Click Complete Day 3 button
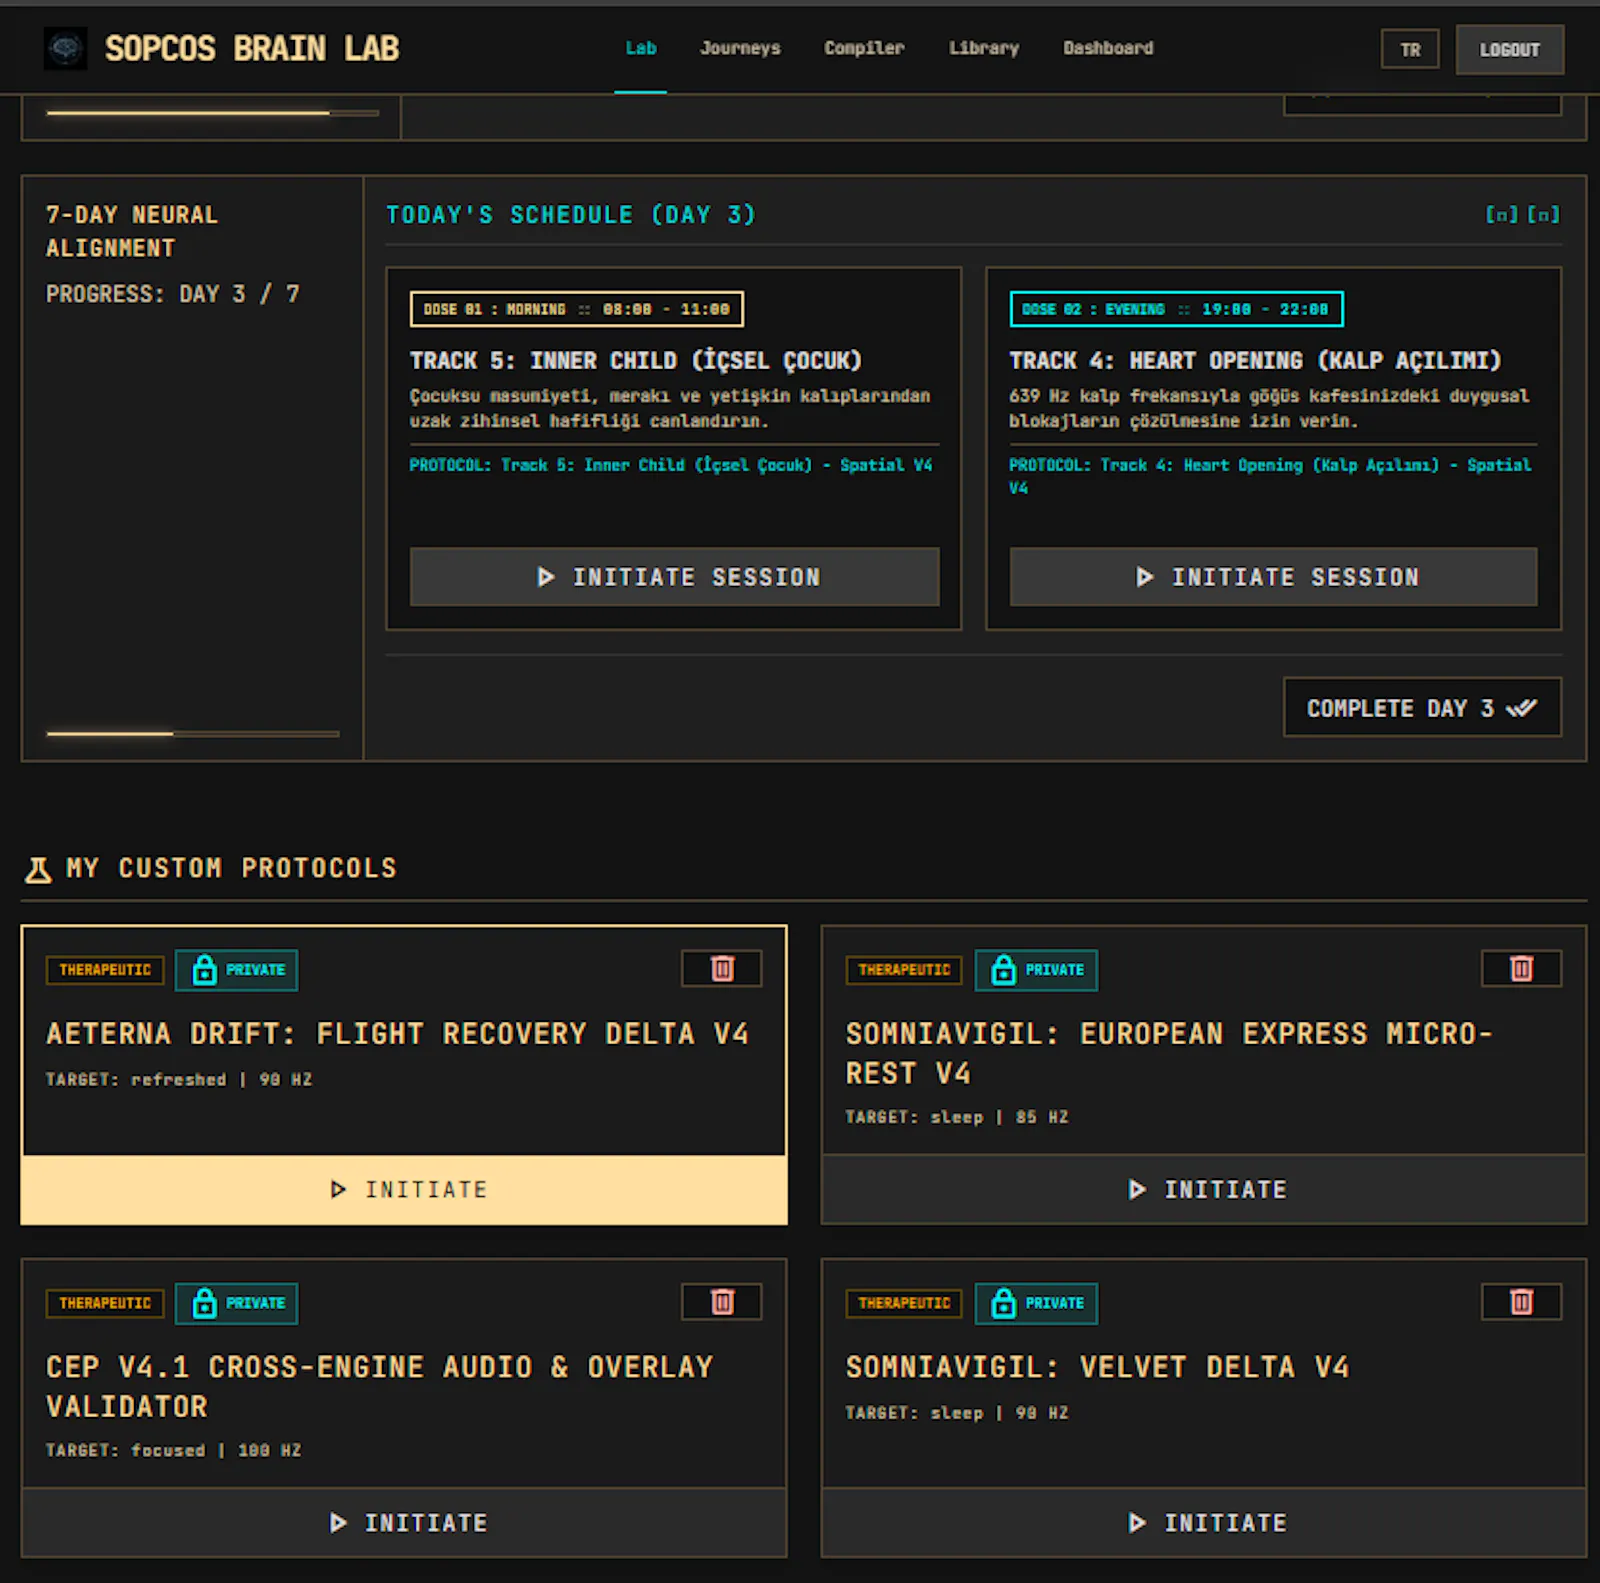Viewport: 1600px width, 1583px height. coord(1422,708)
